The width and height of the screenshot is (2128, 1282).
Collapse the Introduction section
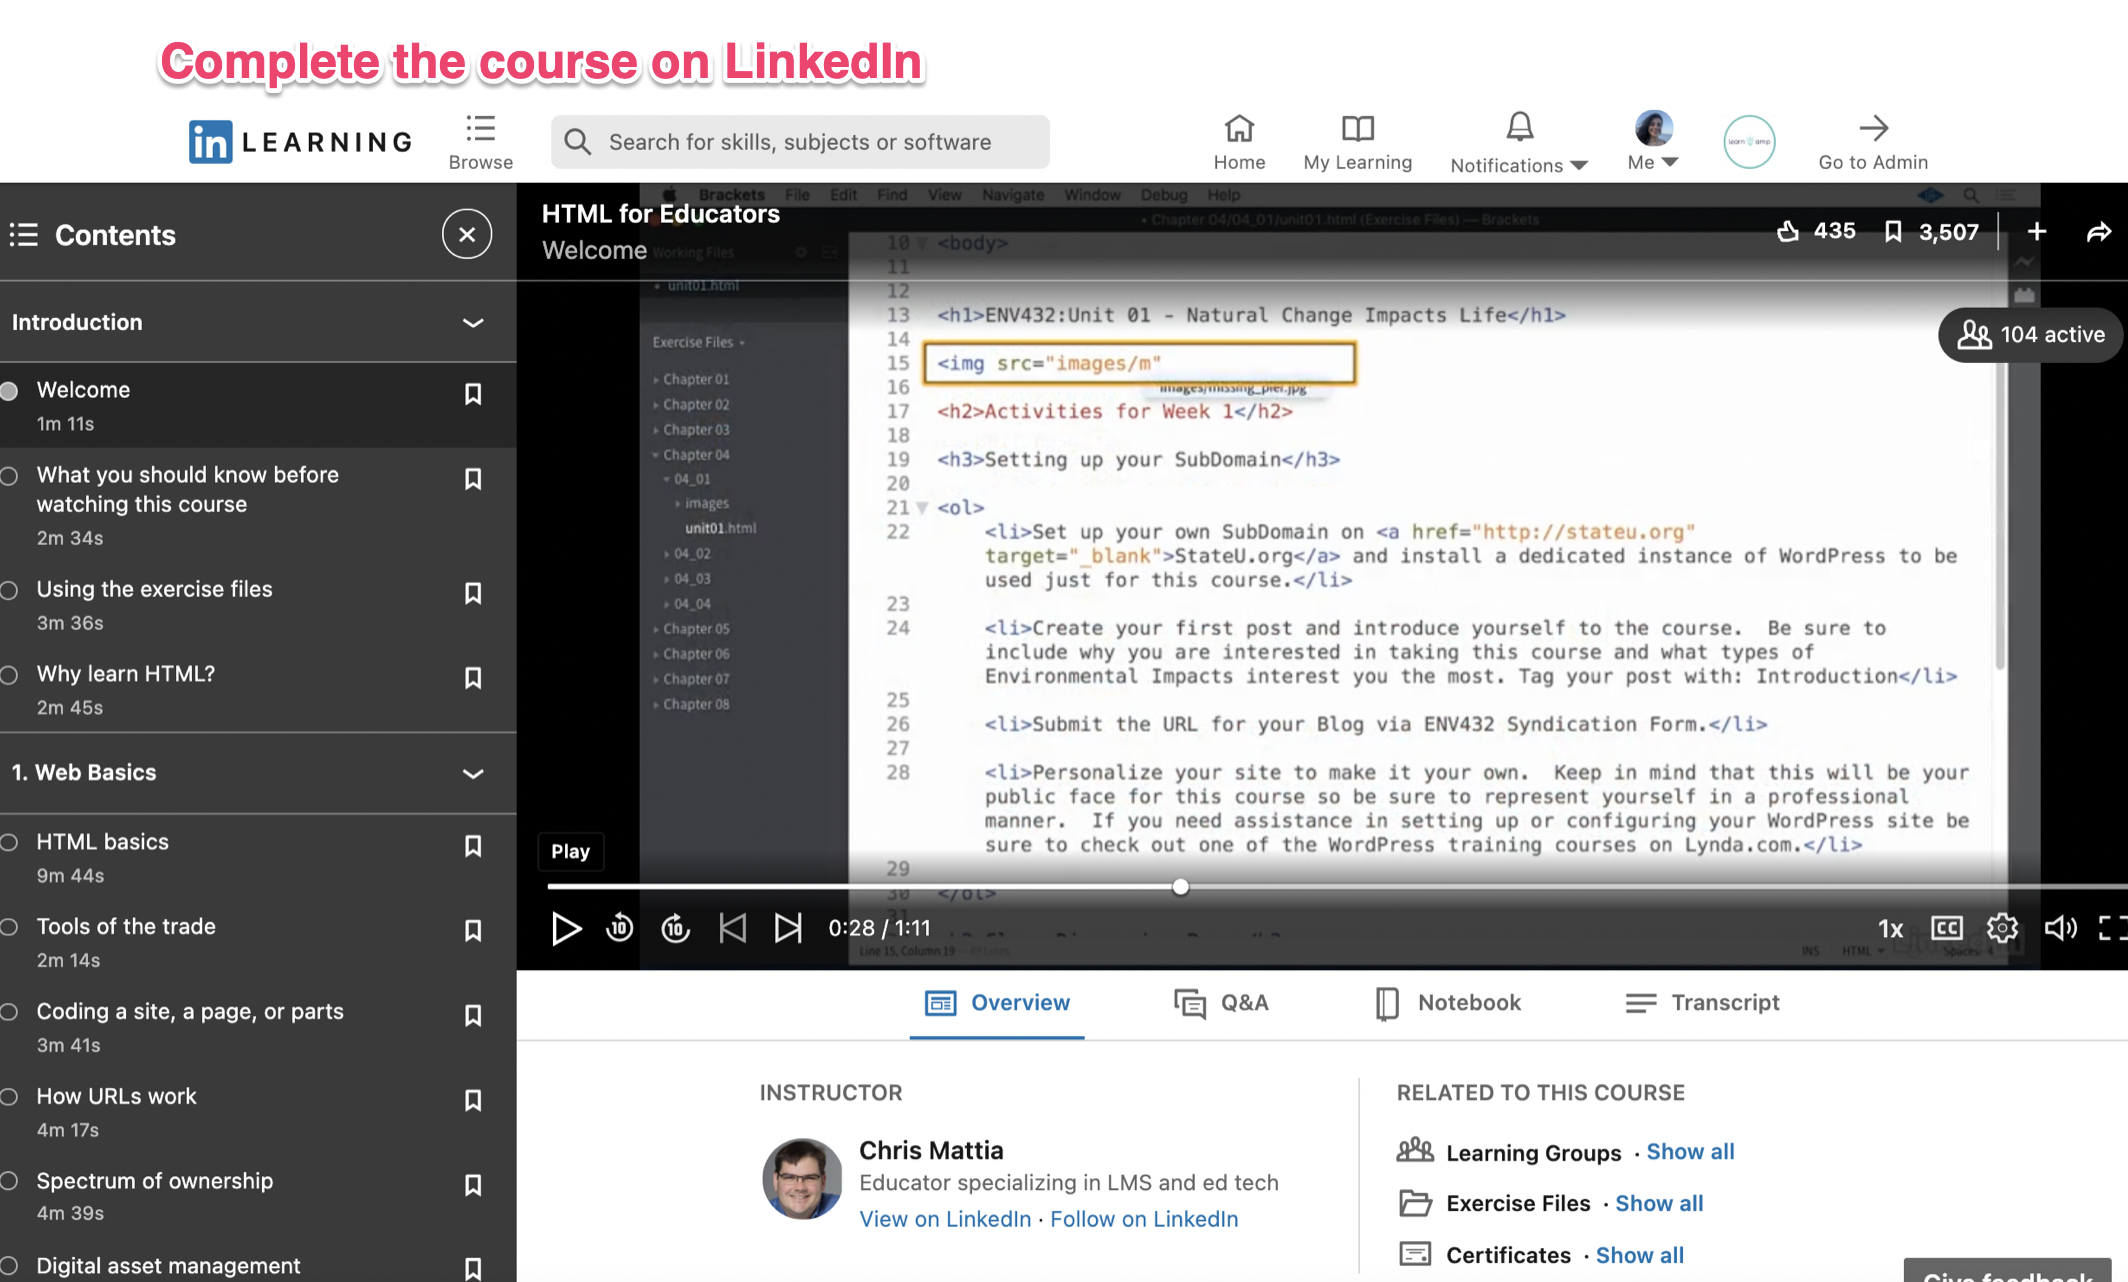tap(473, 323)
